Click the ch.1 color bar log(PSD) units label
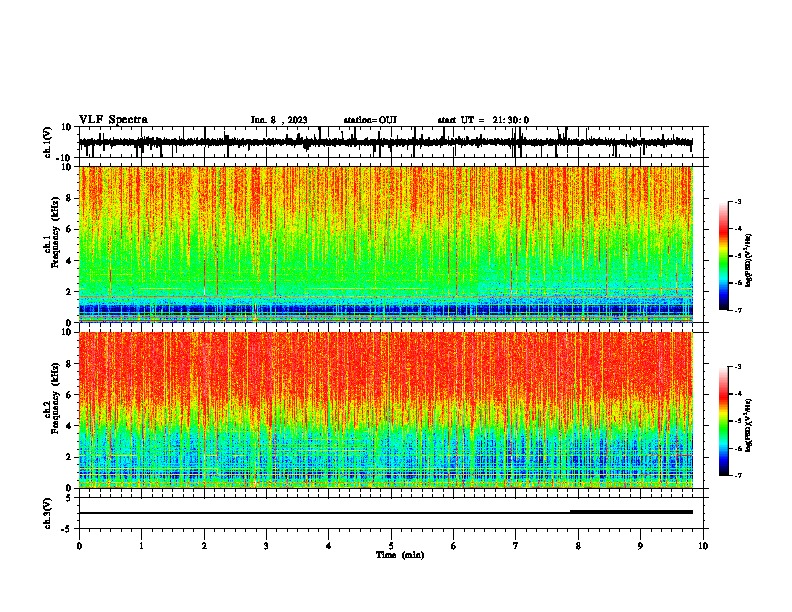This screenshot has height=612, width=792. click(x=749, y=261)
